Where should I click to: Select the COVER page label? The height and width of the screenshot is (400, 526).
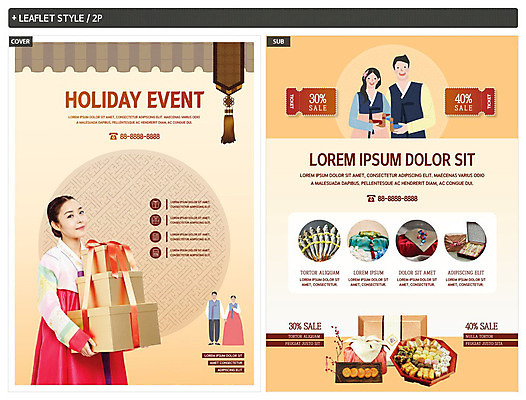click(20, 42)
